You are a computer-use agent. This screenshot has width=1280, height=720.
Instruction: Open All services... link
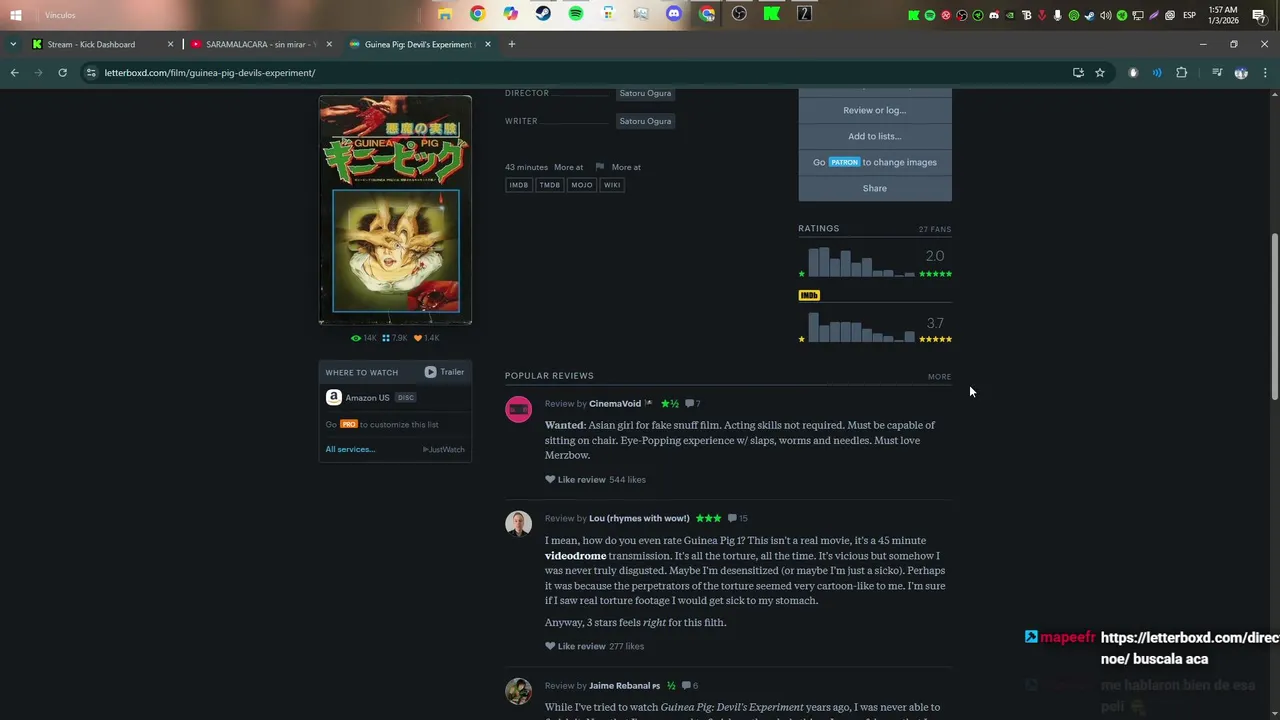[350, 449]
